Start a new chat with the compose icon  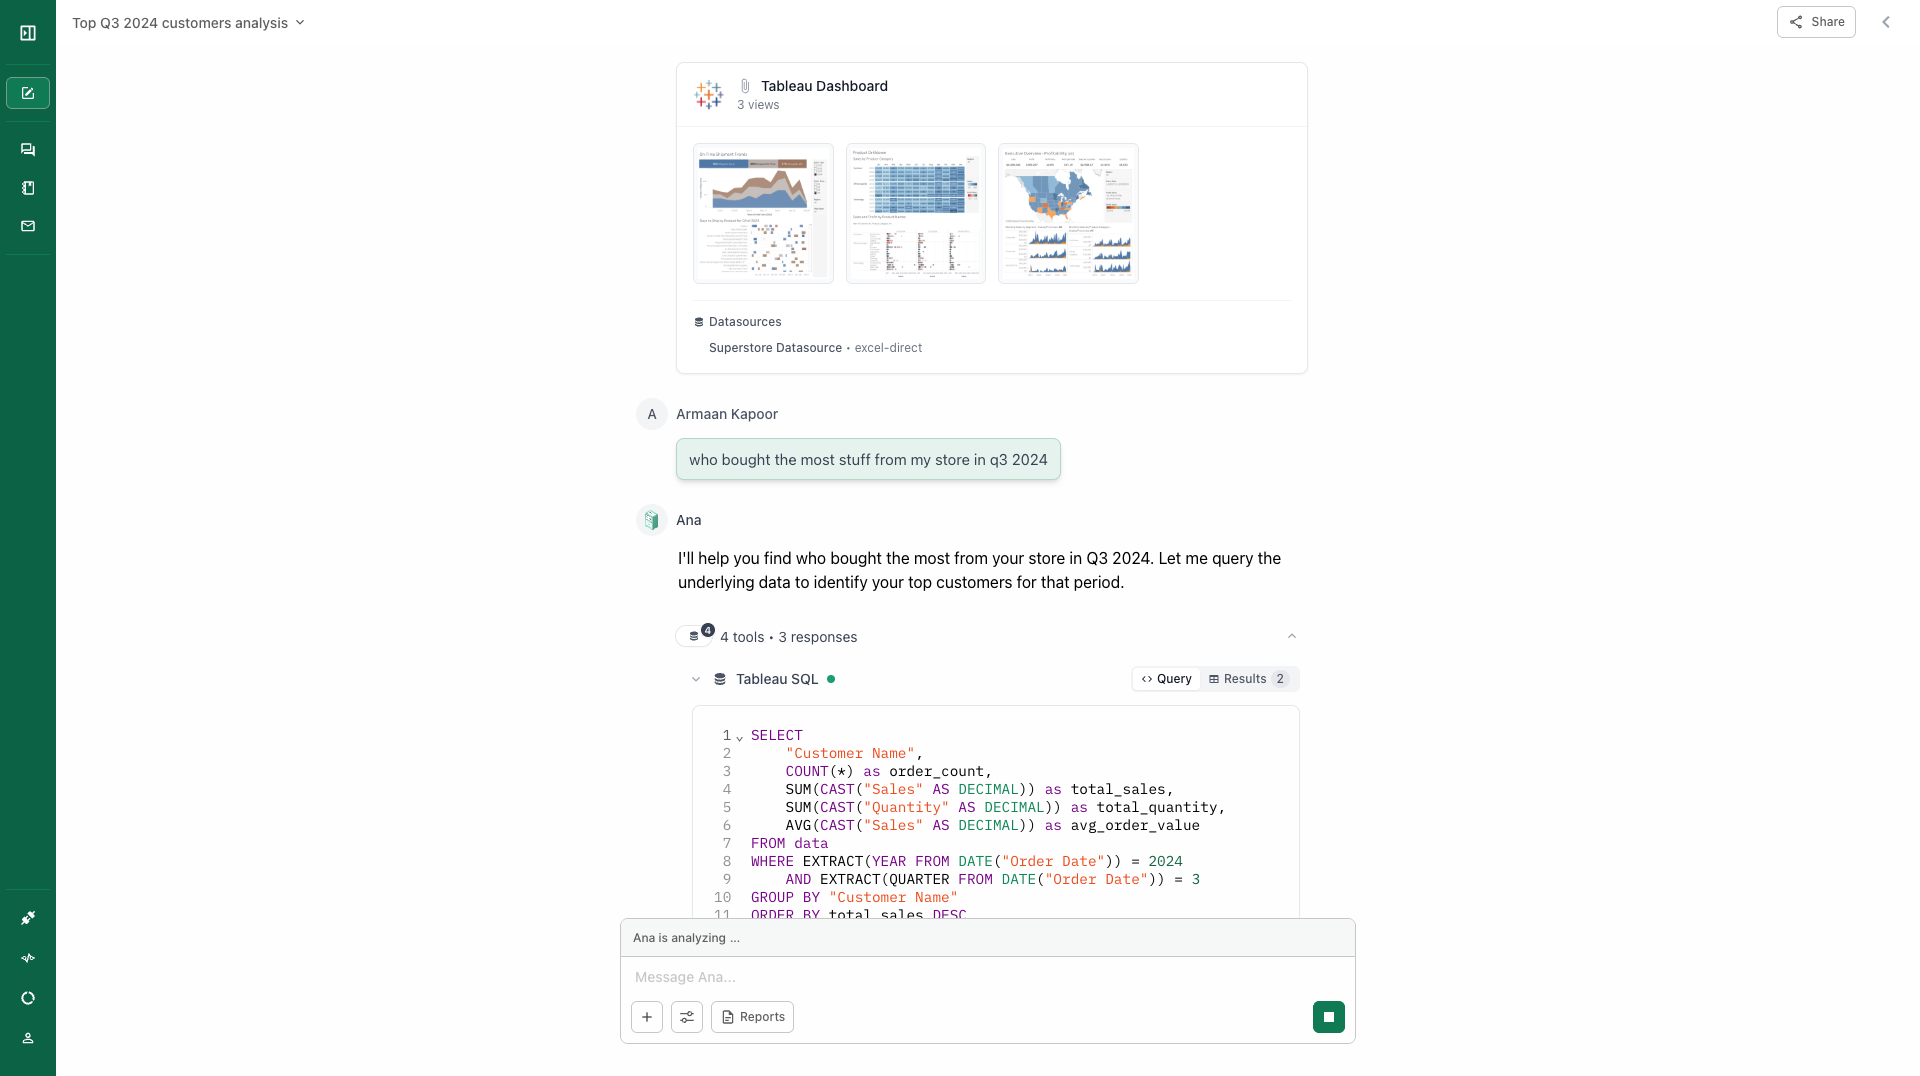(27, 92)
